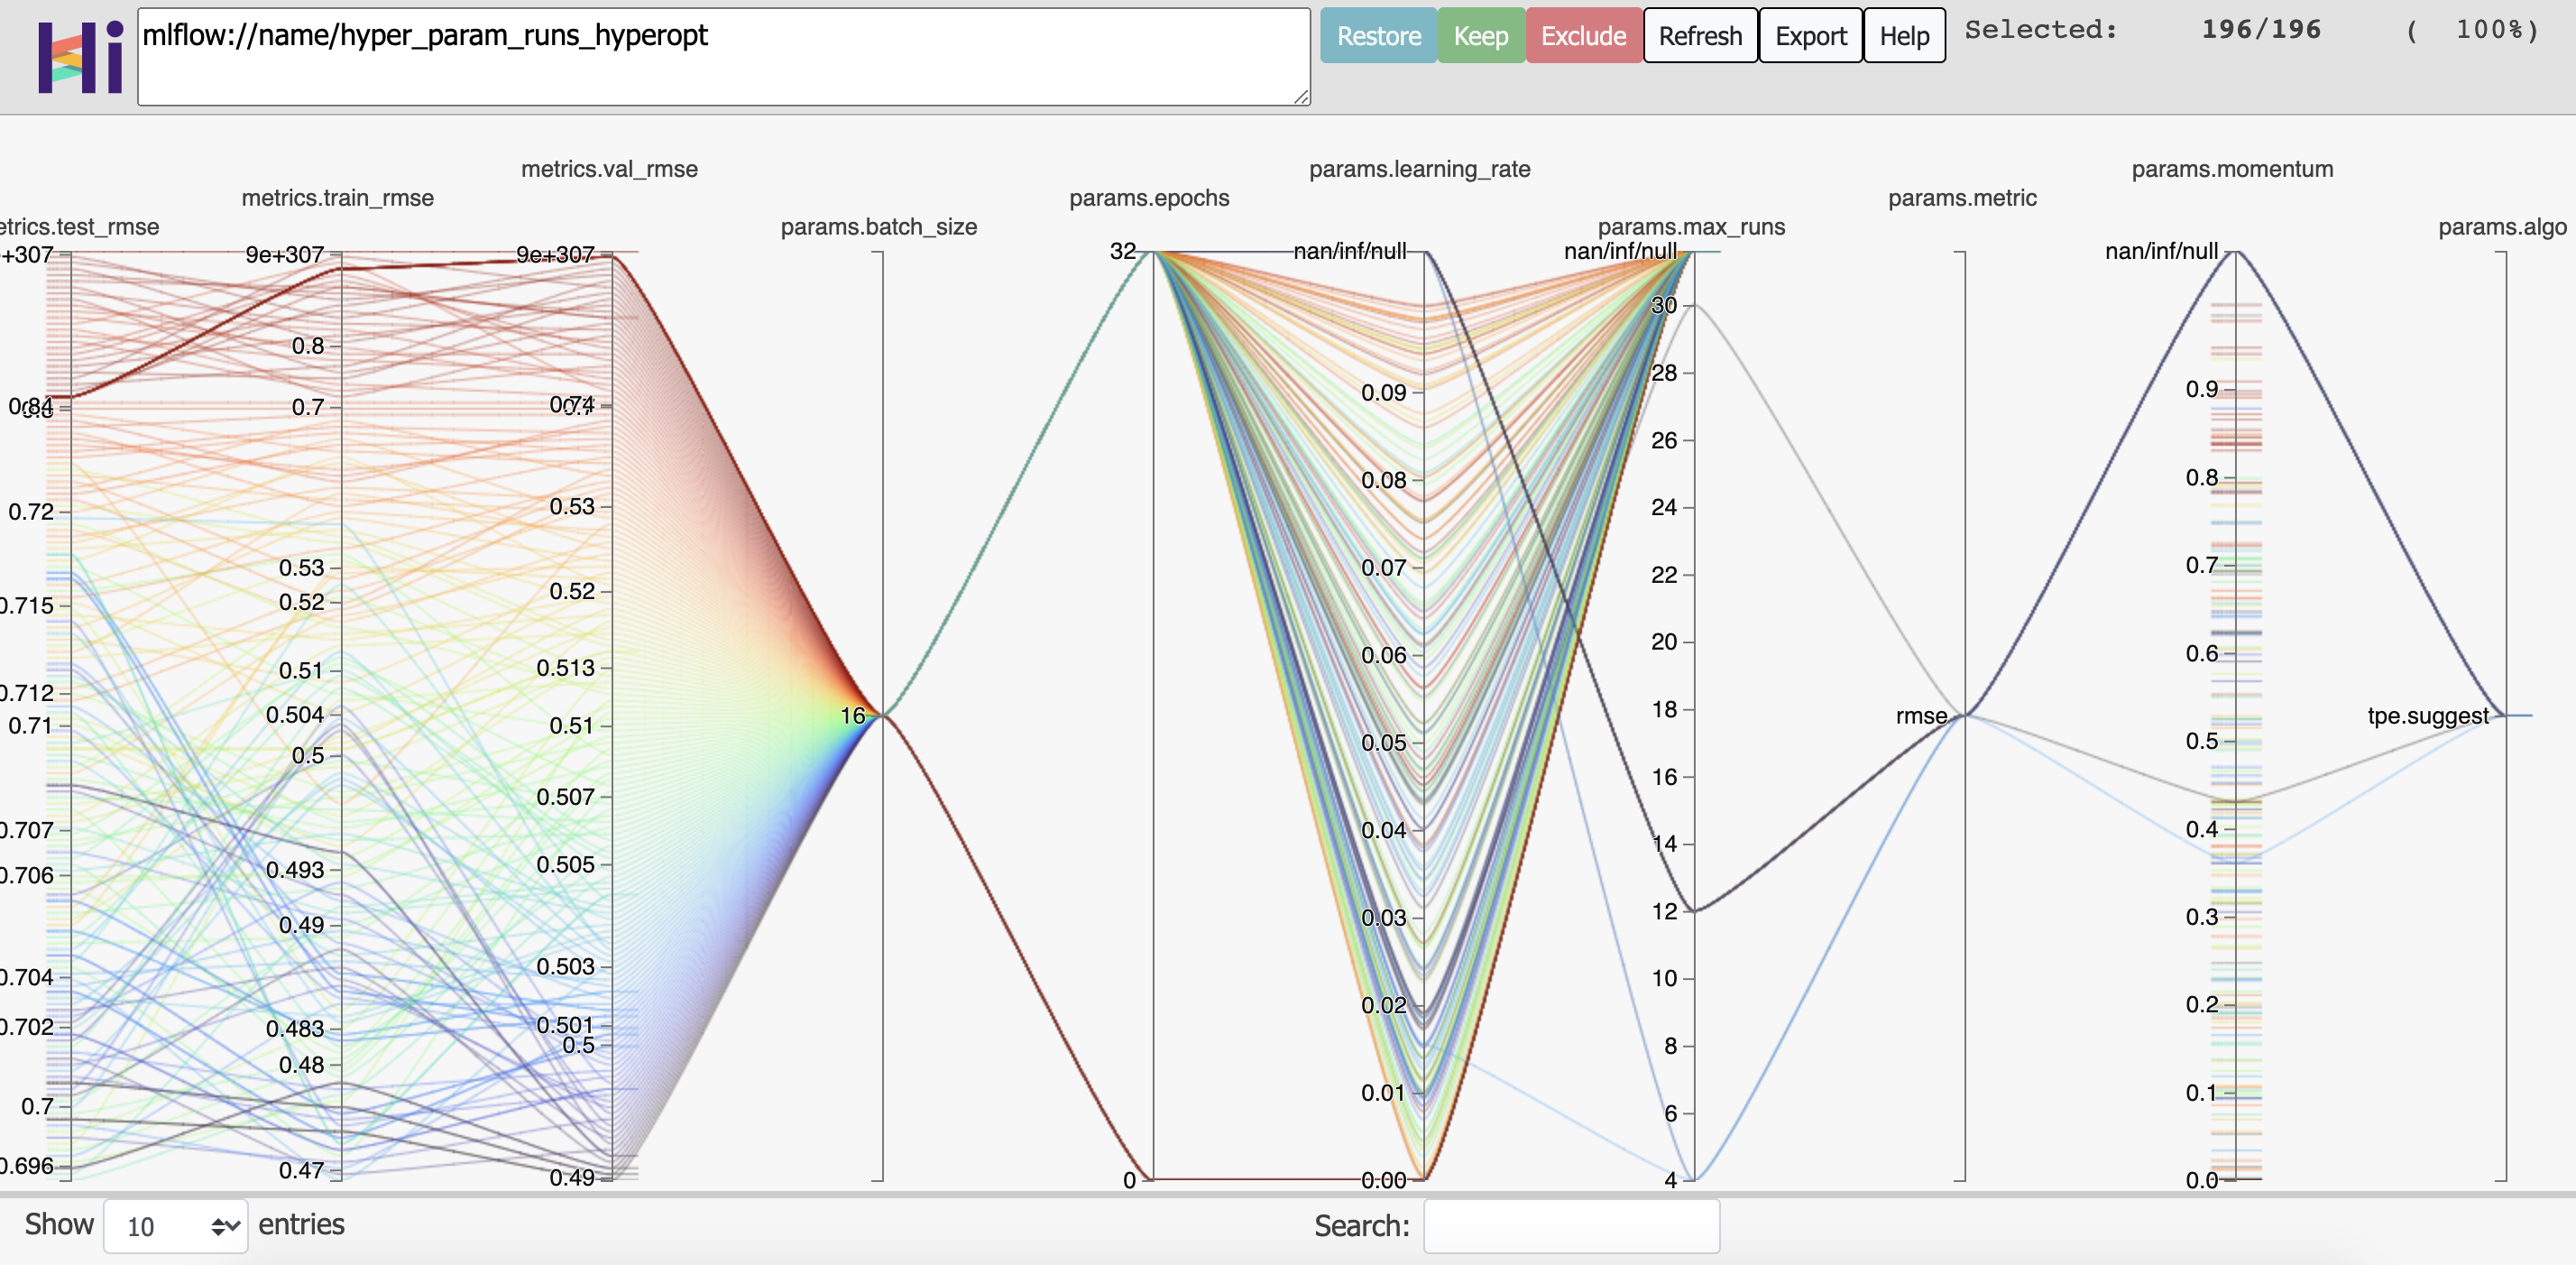Refresh the experiment data

click(1699, 36)
